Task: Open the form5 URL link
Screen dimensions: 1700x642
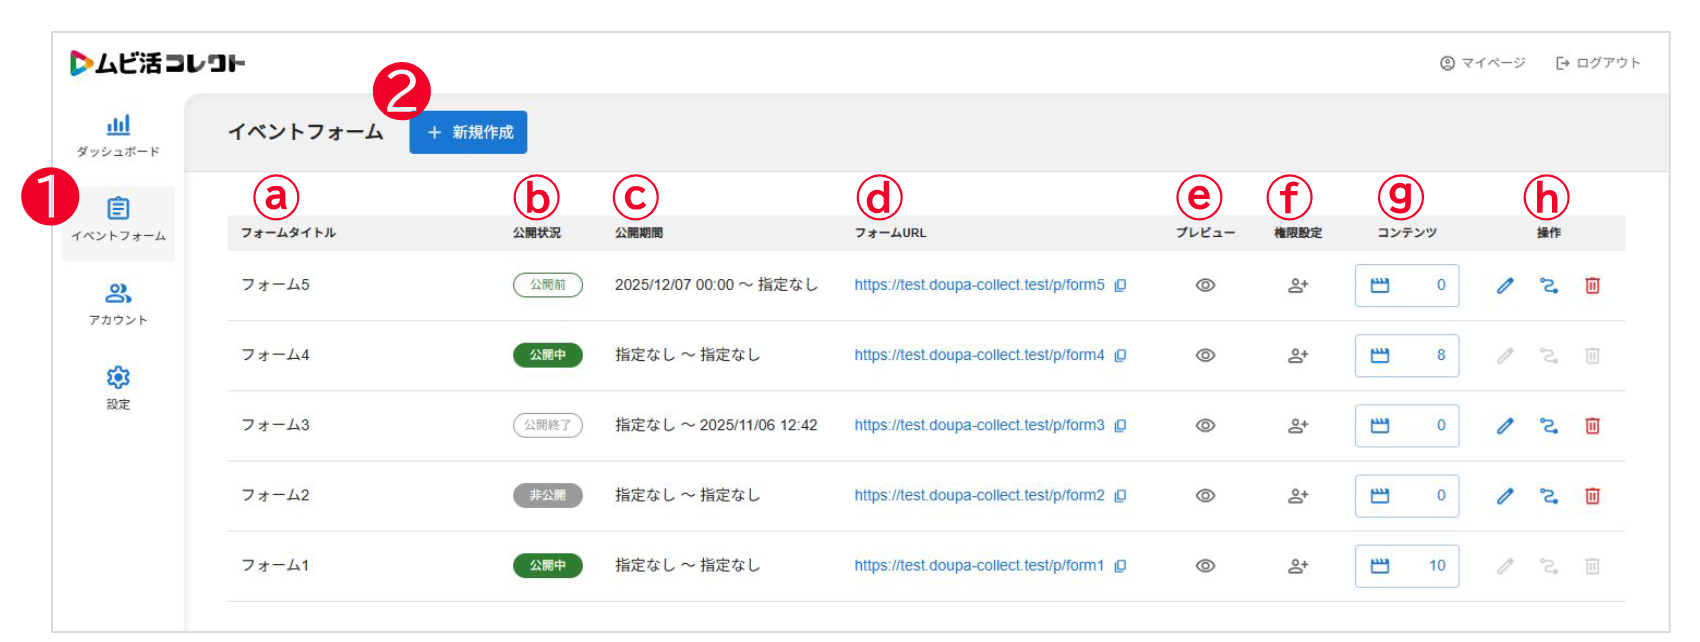Action: 979,285
